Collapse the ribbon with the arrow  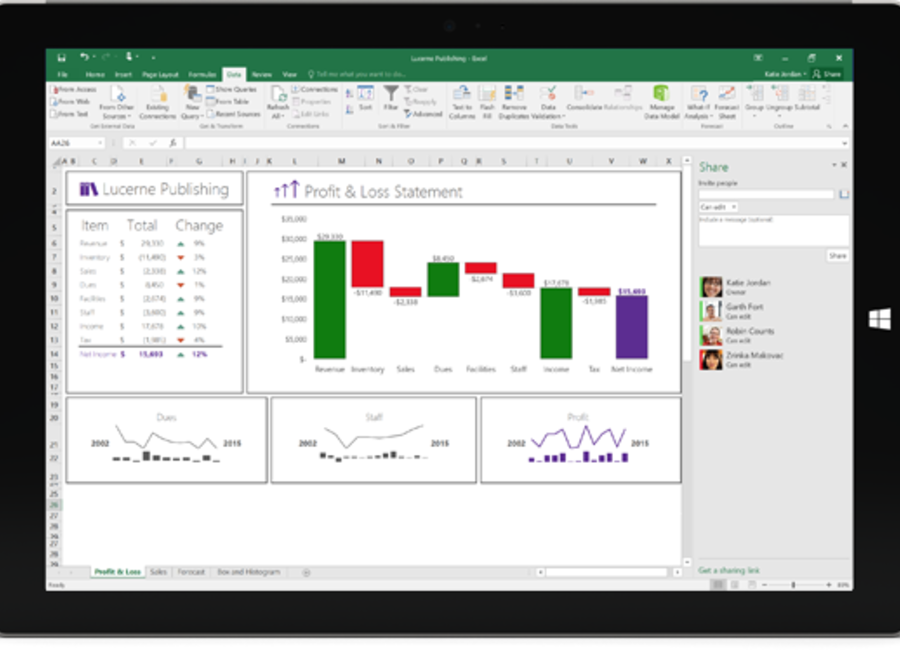845,126
